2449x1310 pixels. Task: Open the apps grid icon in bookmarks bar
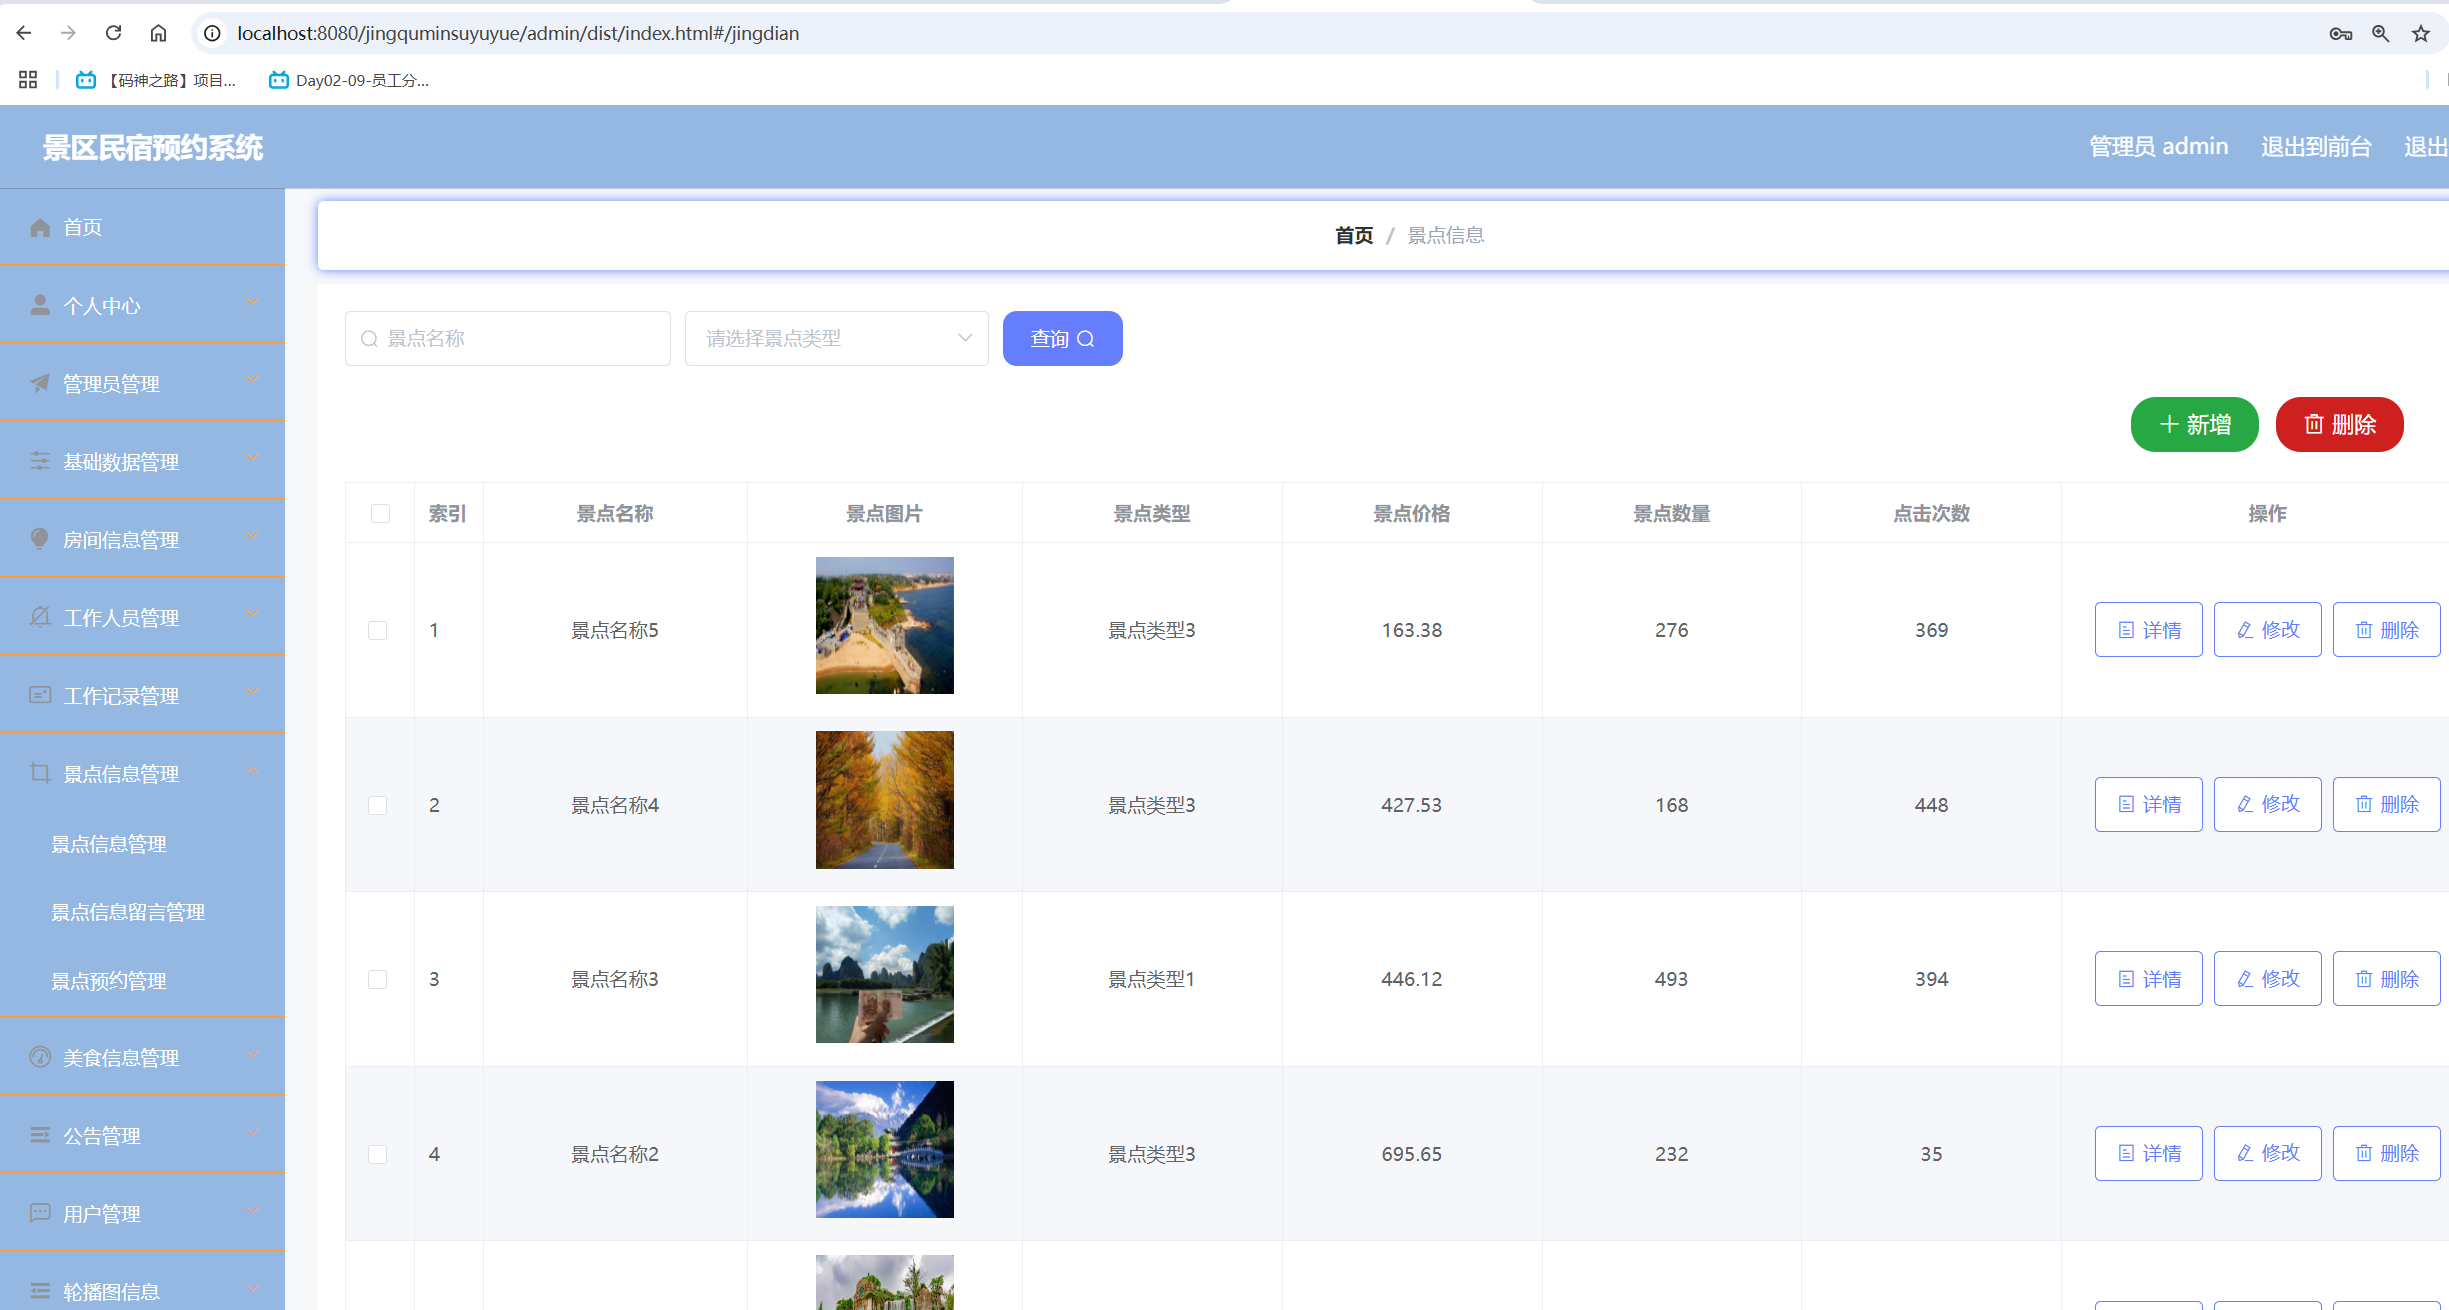click(x=28, y=80)
